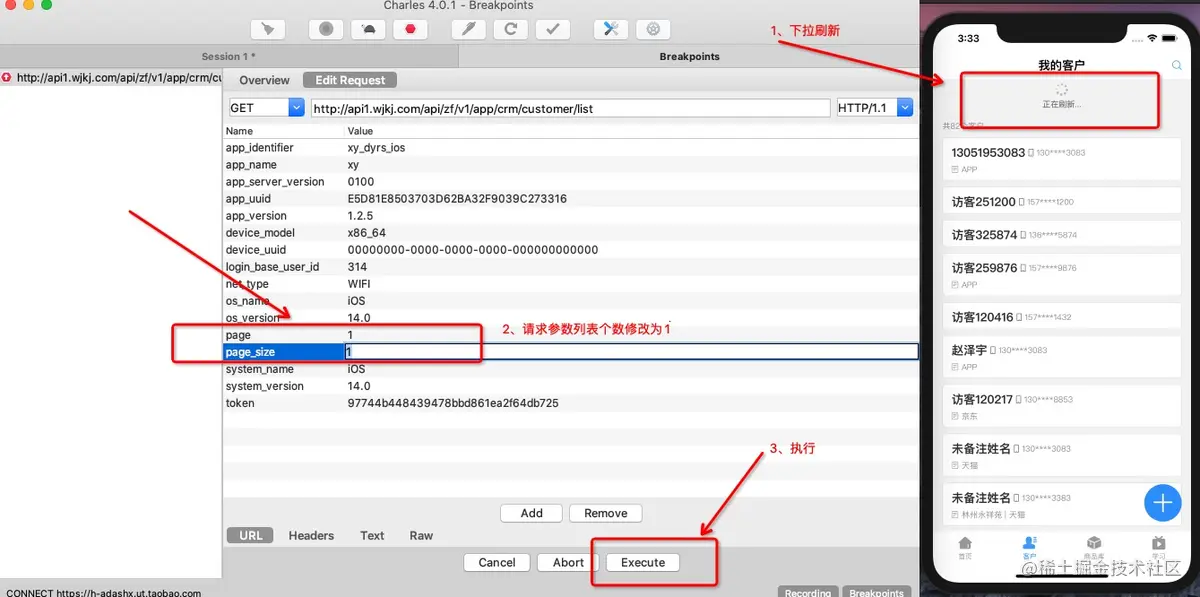1200x597 pixels.
Task: Tap the blue plus floating button
Action: 1162,502
